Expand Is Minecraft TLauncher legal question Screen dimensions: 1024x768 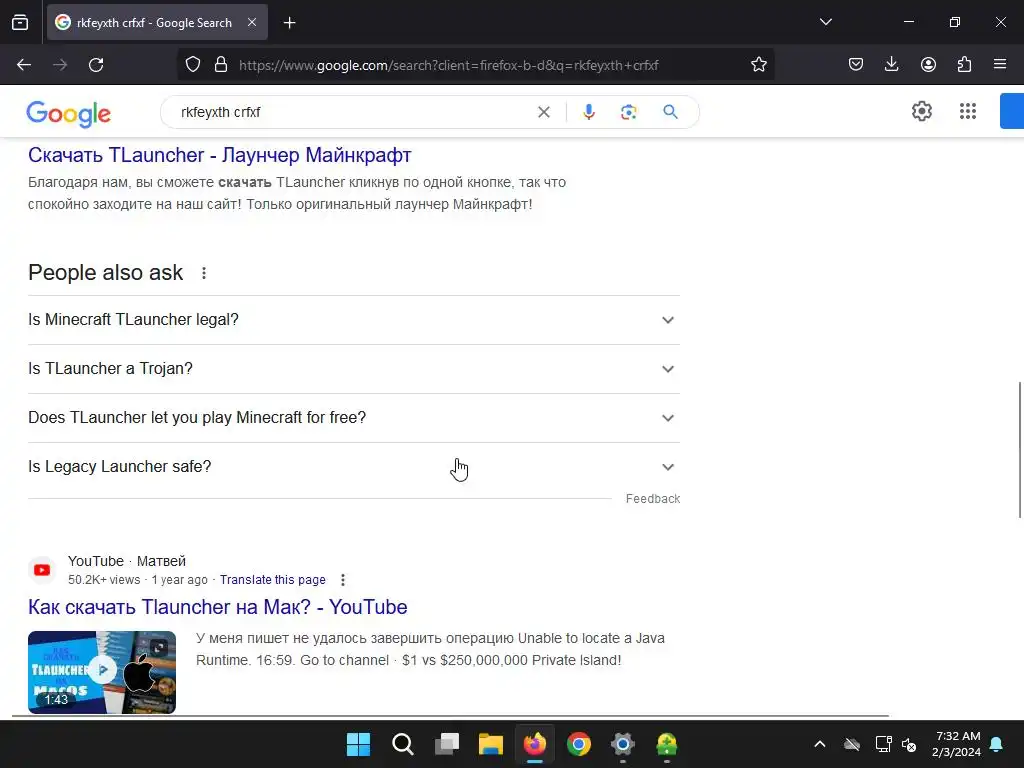tap(354, 320)
